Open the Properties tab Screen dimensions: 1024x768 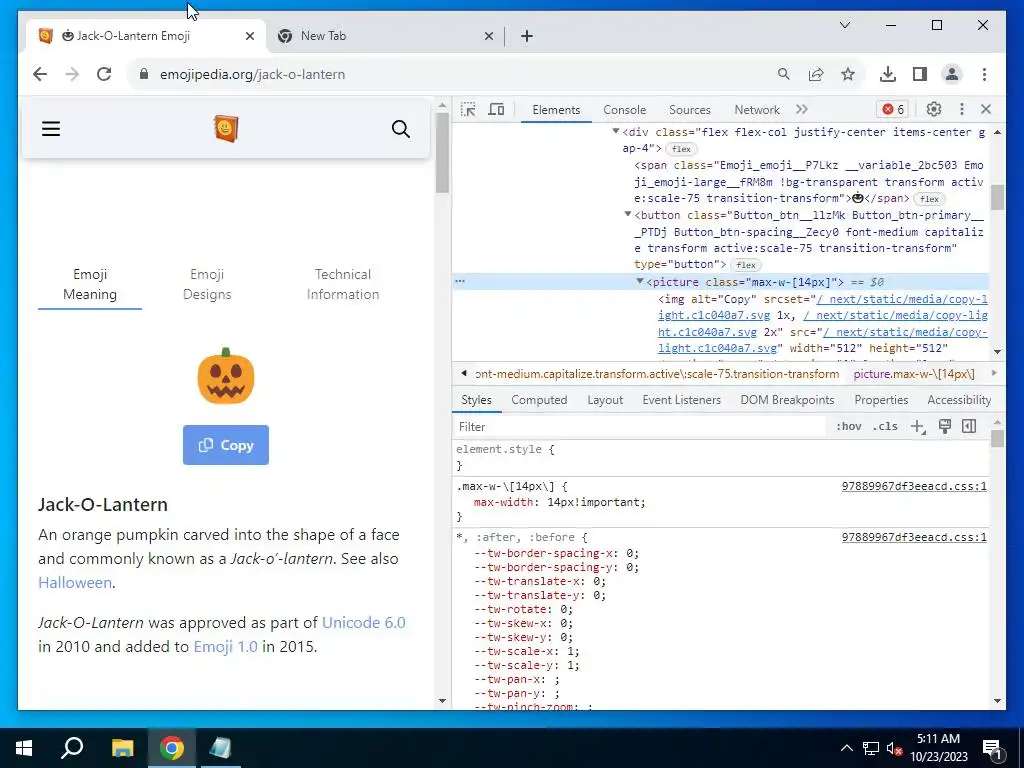point(881,400)
